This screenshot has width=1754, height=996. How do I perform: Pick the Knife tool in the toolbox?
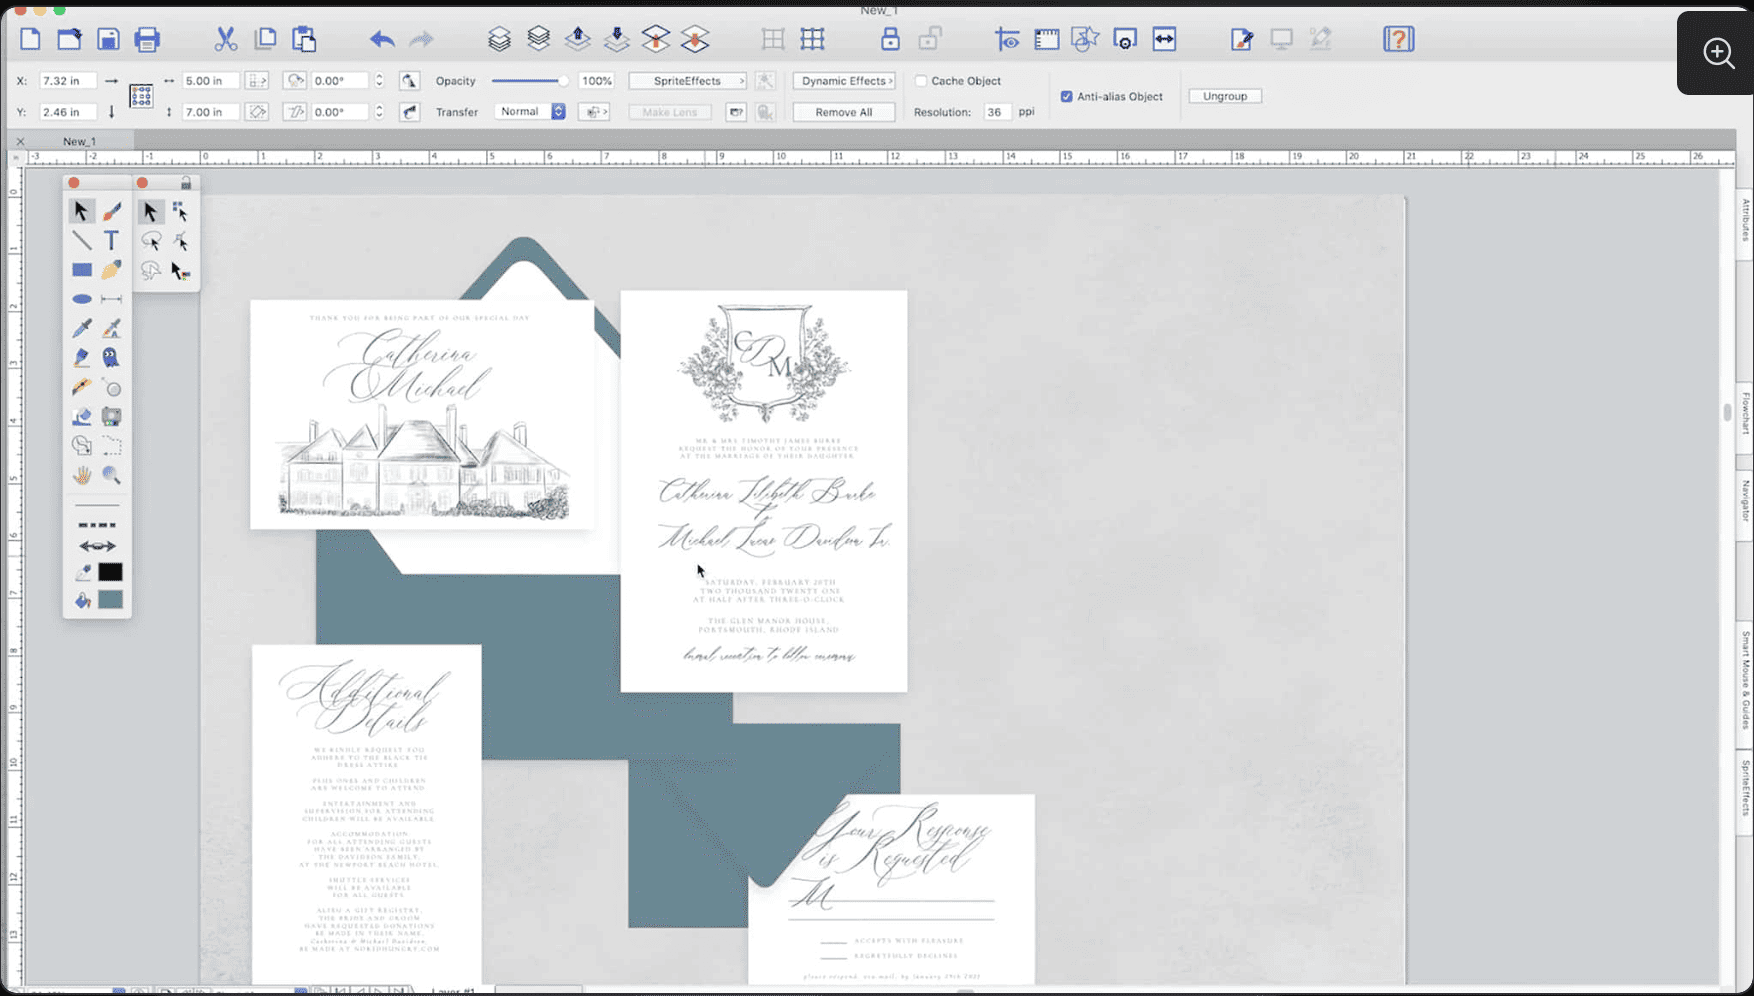(82, 387)
